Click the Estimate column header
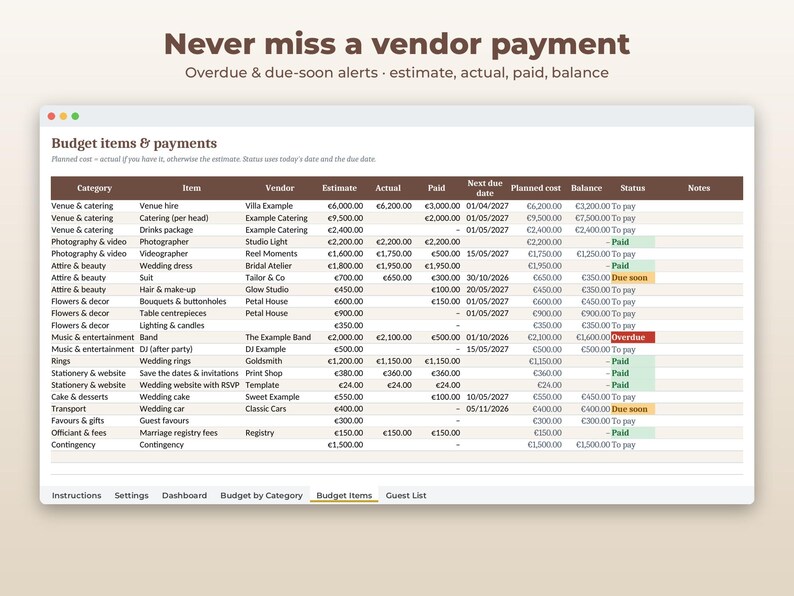 point(339,188)
